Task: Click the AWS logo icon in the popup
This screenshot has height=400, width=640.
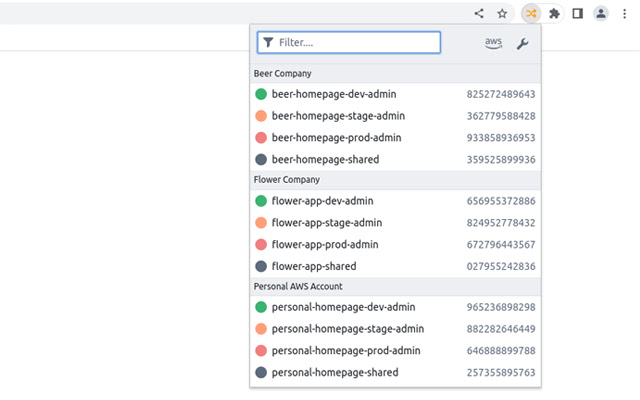Action: [493, 43]
